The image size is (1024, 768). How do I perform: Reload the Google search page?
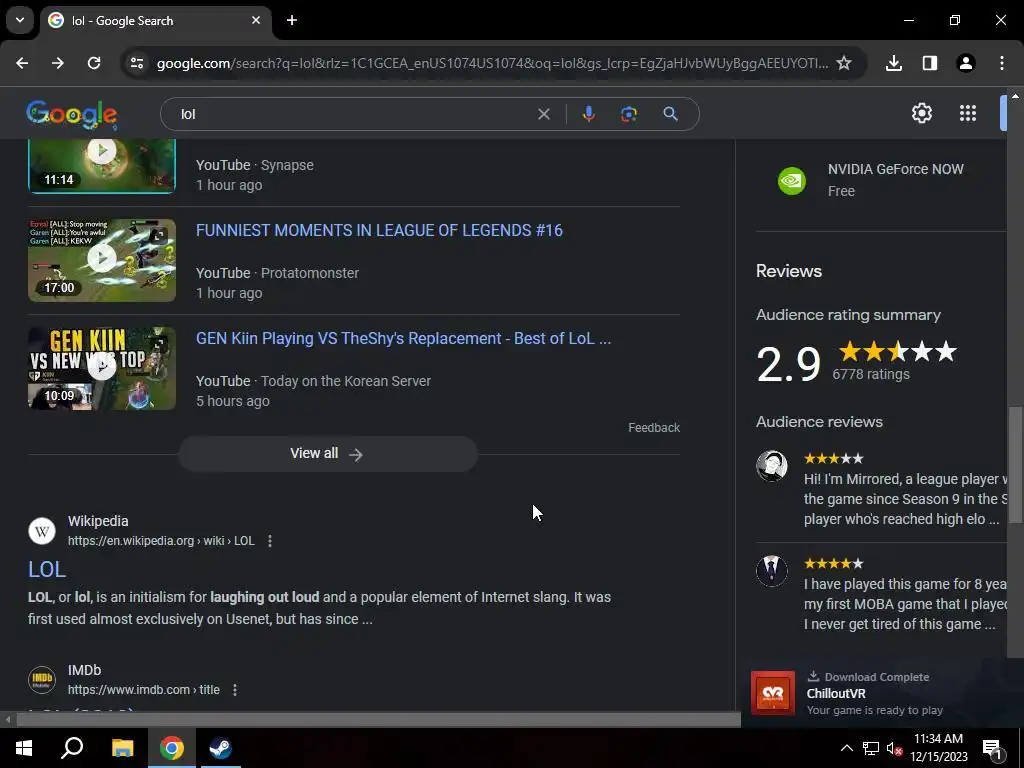(94, 63)
